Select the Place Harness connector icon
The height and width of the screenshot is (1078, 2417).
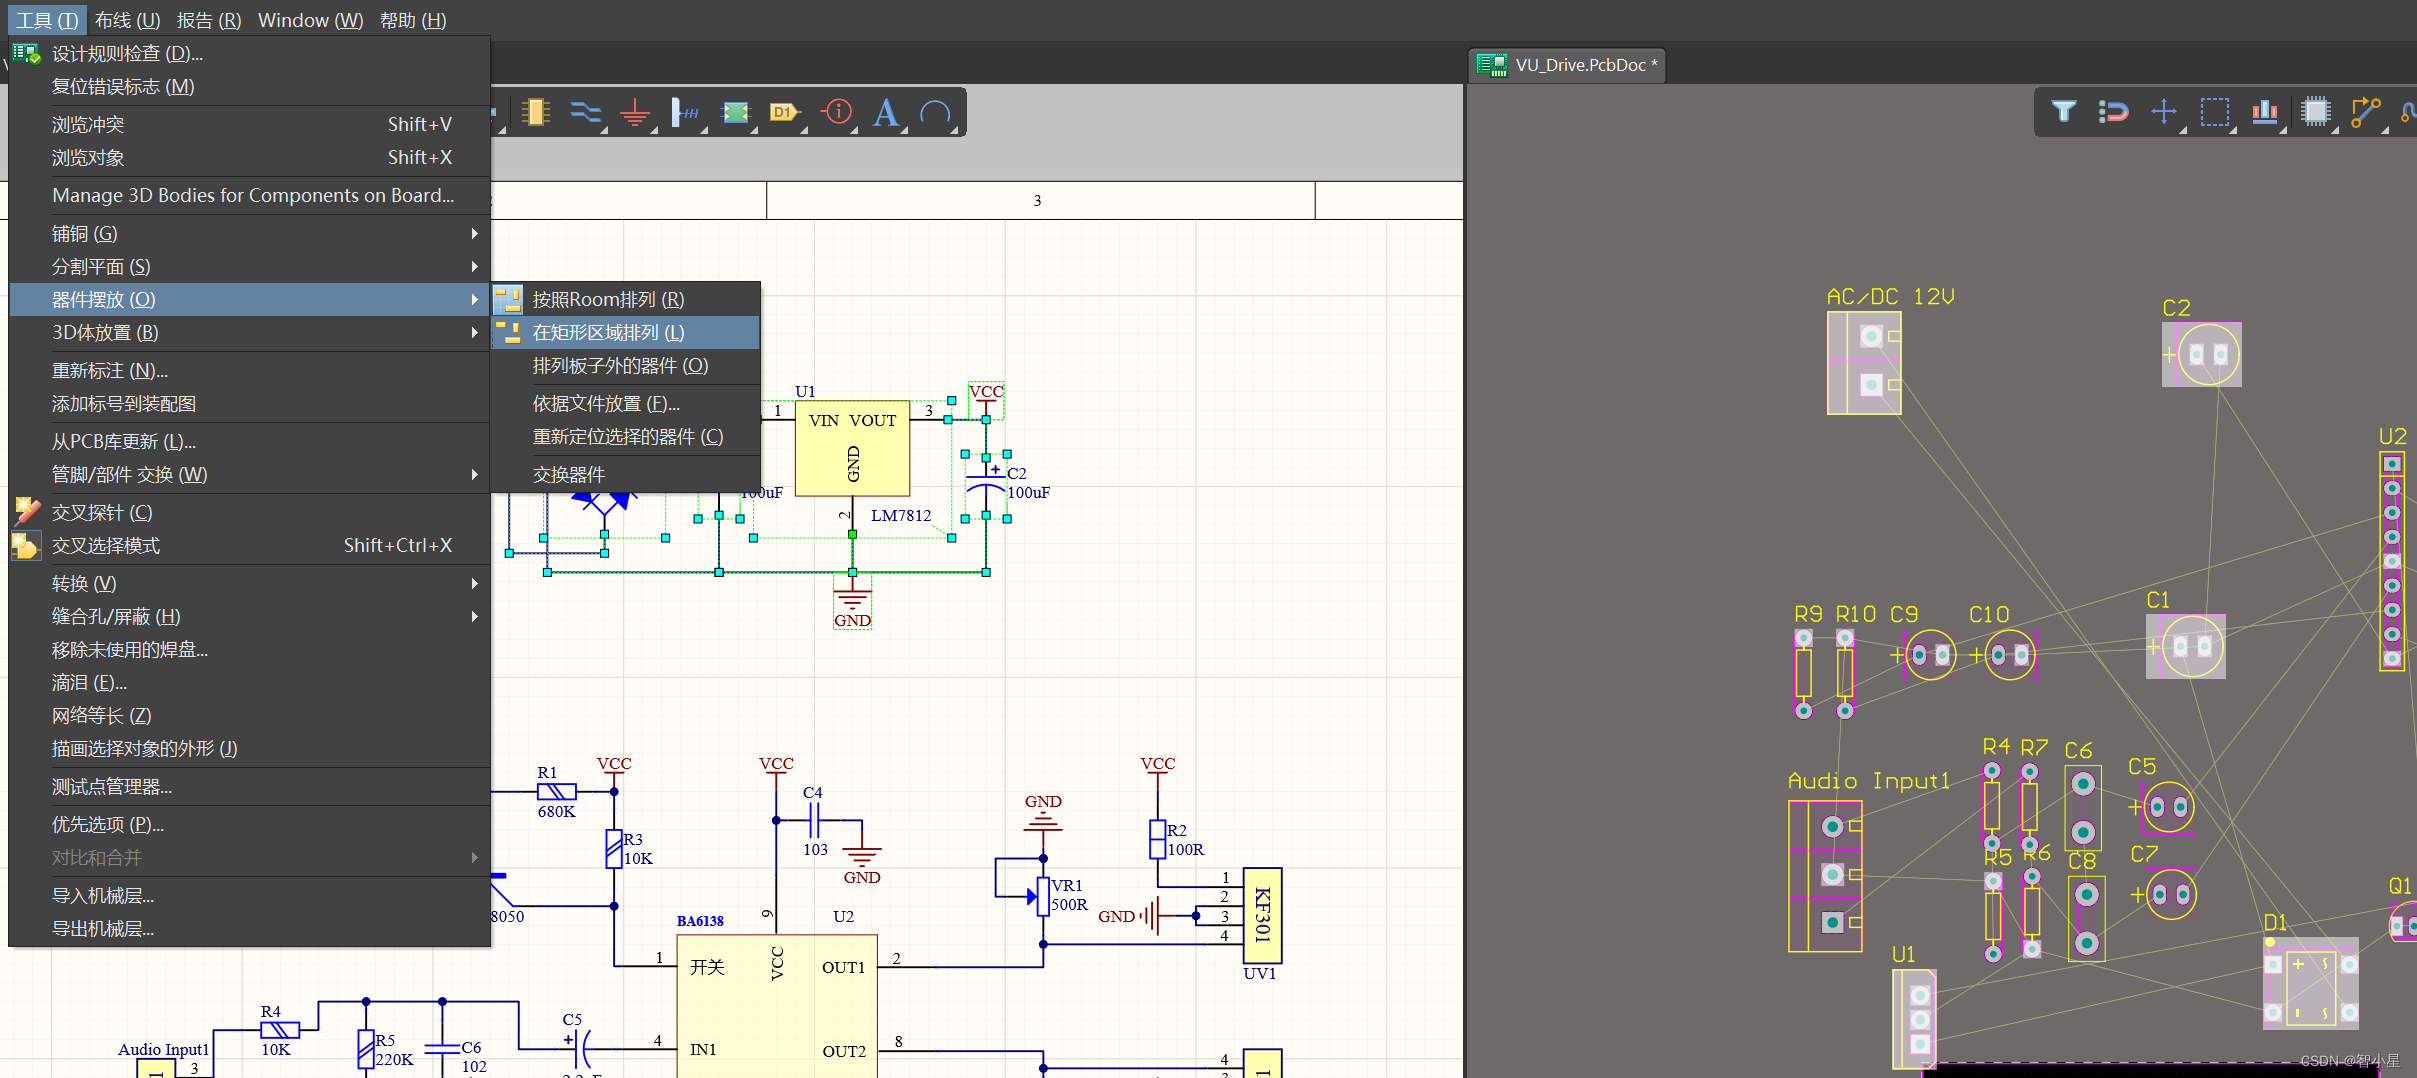tap(685, 112)
